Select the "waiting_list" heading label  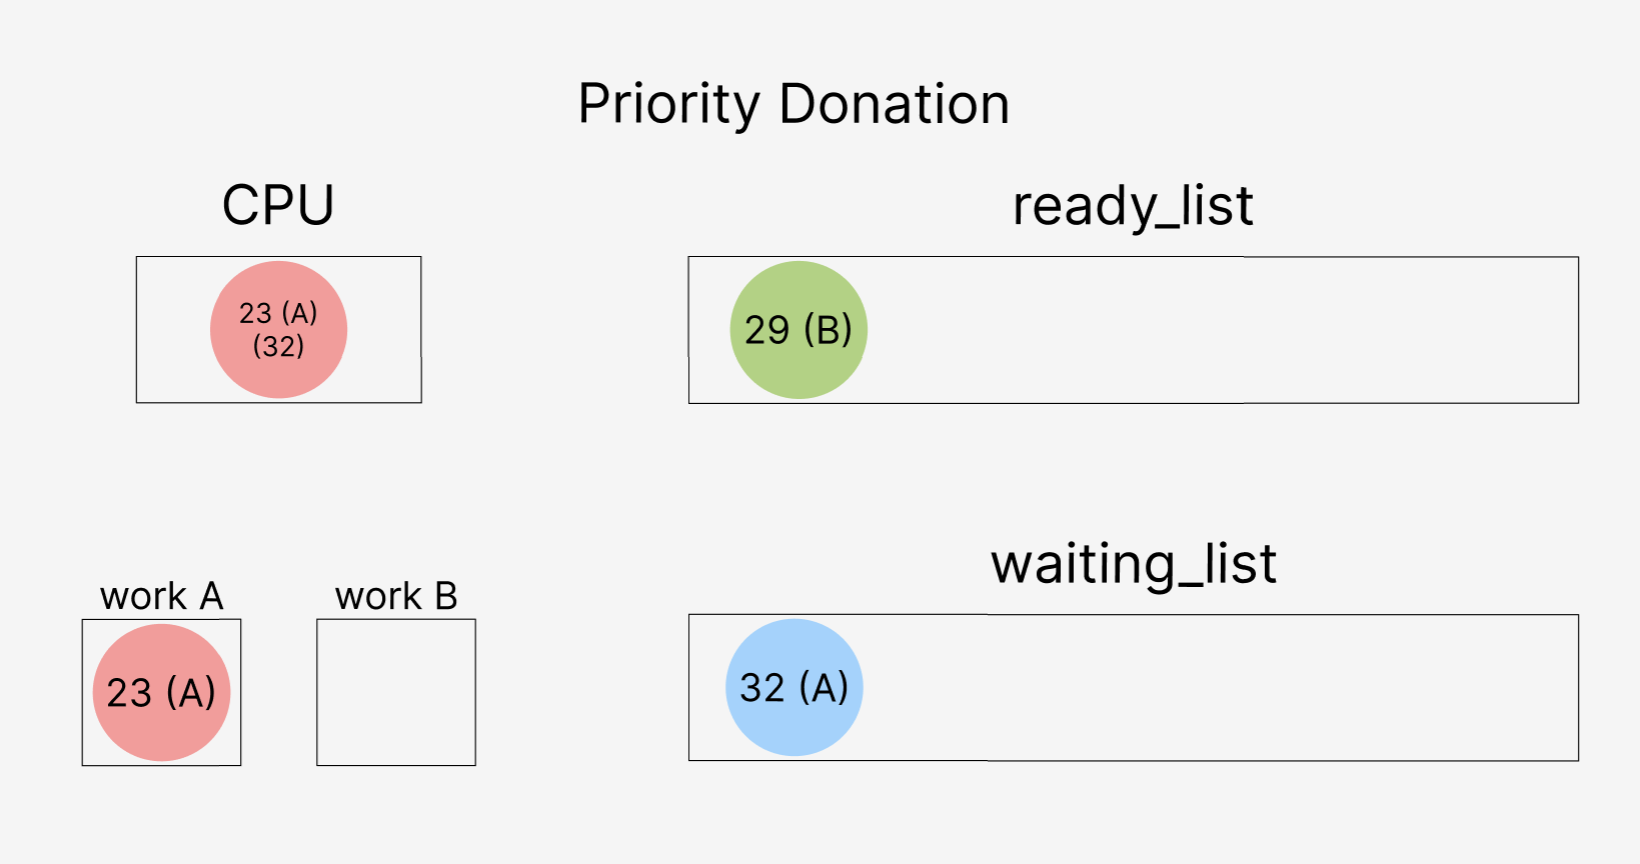[1133, 564]
